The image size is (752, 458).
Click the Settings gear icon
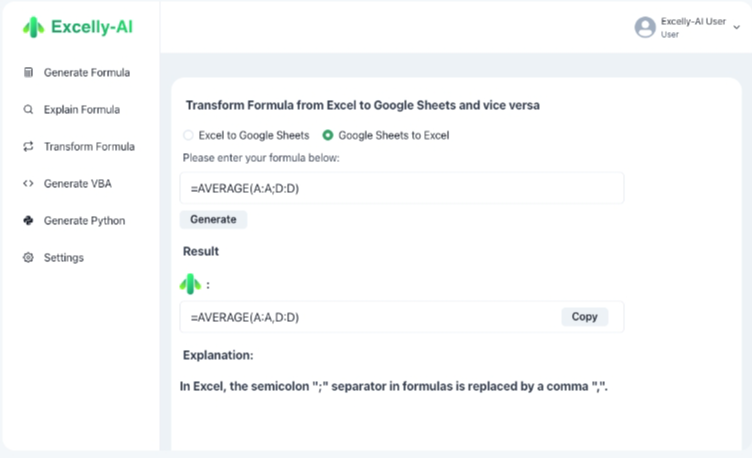coord(28,257)
